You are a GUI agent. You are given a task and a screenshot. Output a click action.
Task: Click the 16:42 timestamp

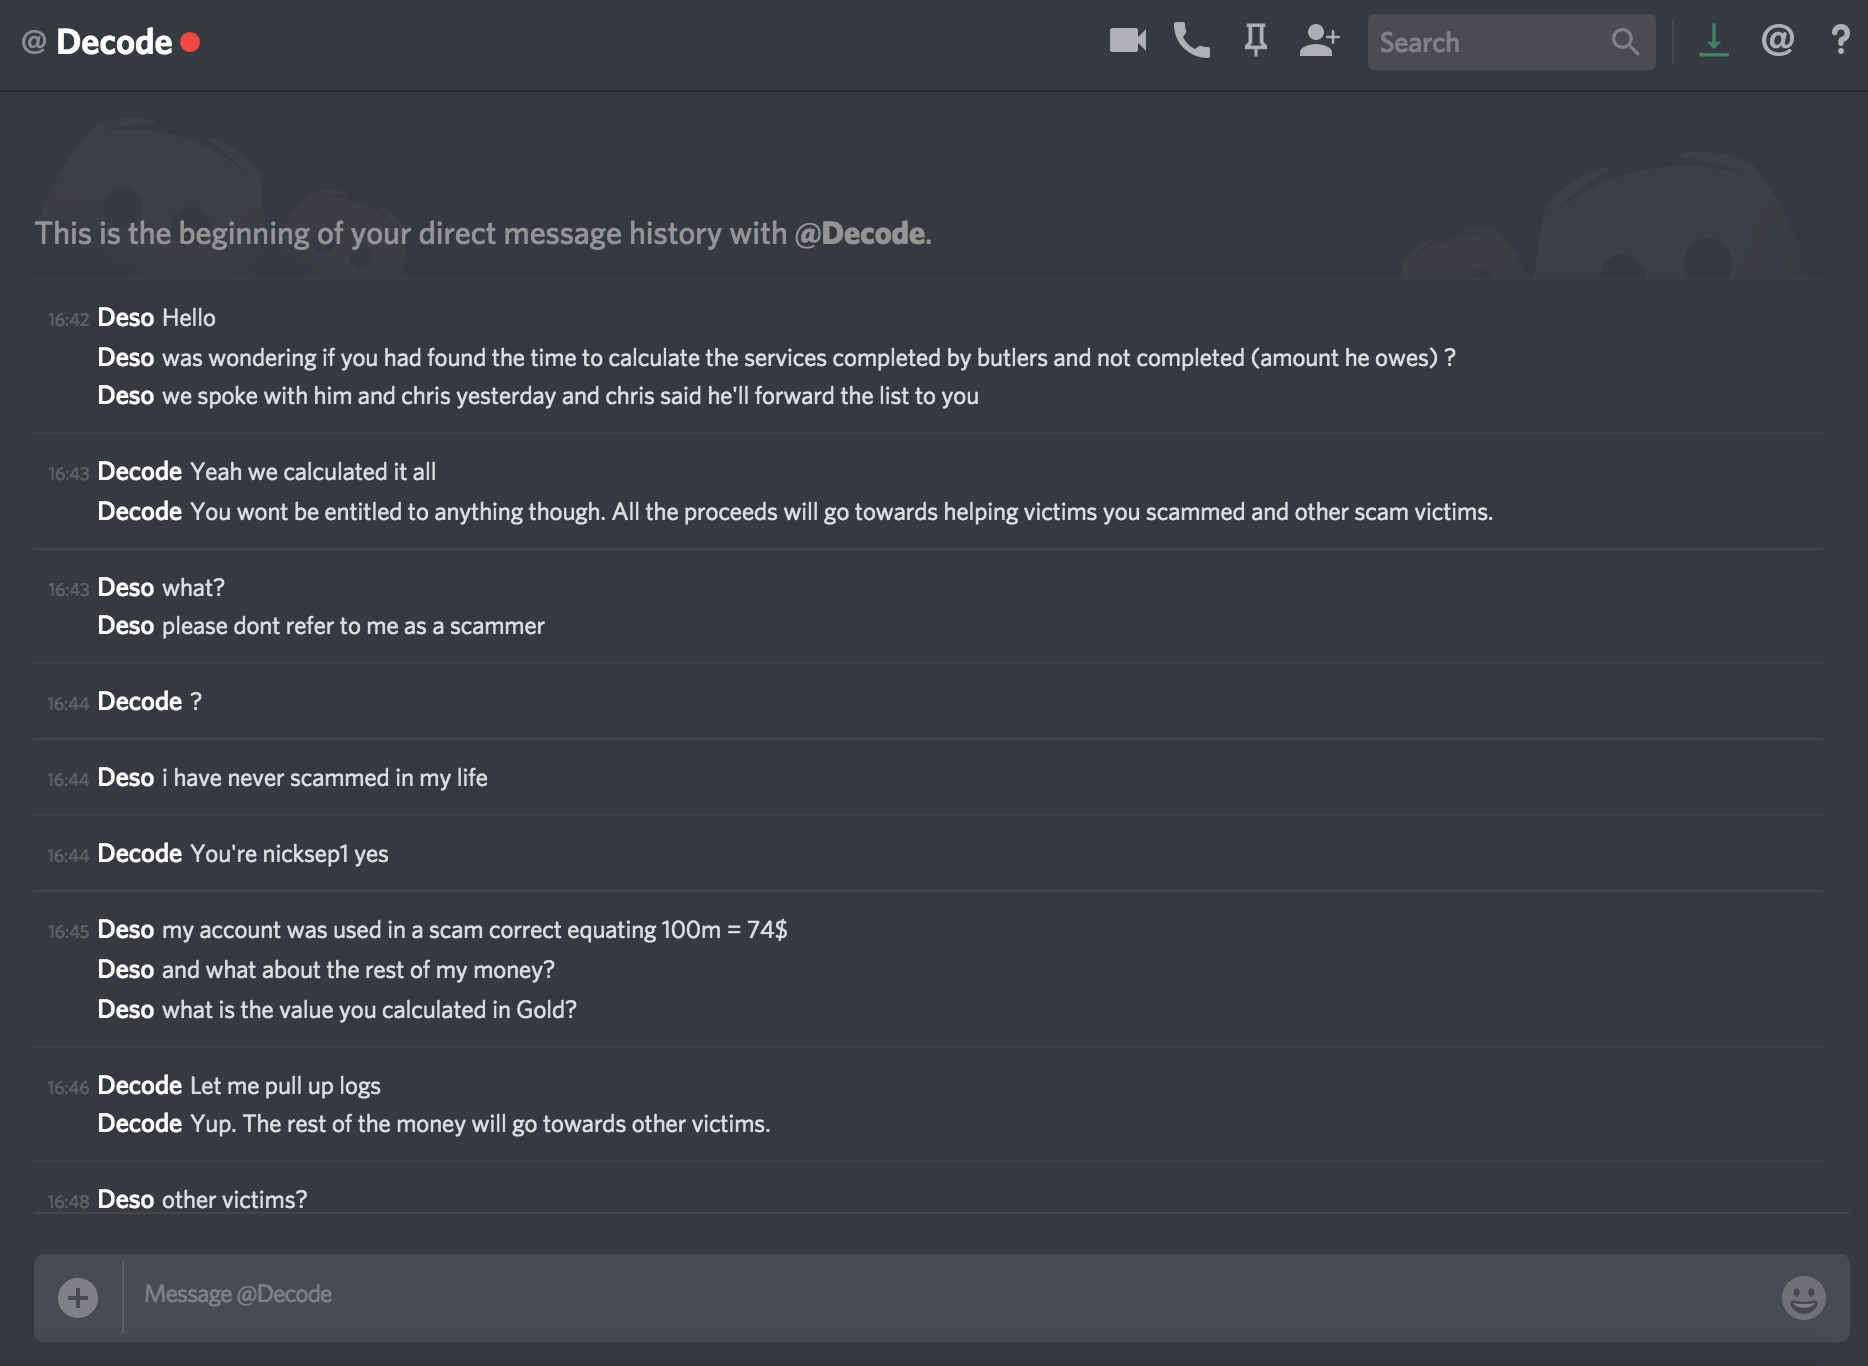pyautogui.click(x=68, y=320)
